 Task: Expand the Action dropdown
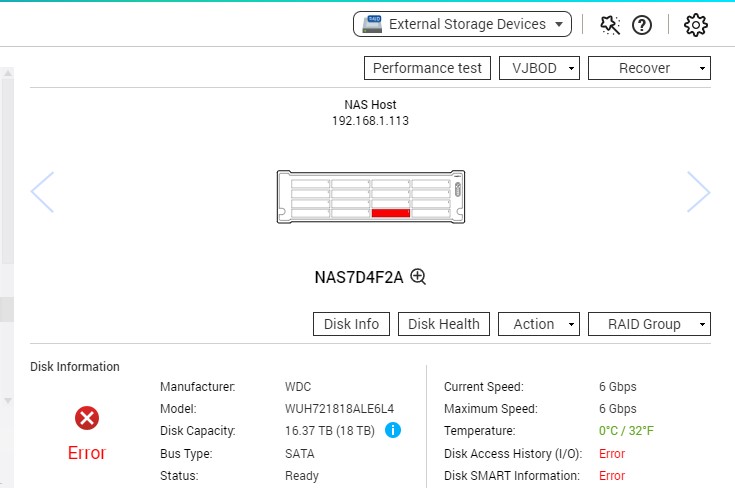click(539, 324)
